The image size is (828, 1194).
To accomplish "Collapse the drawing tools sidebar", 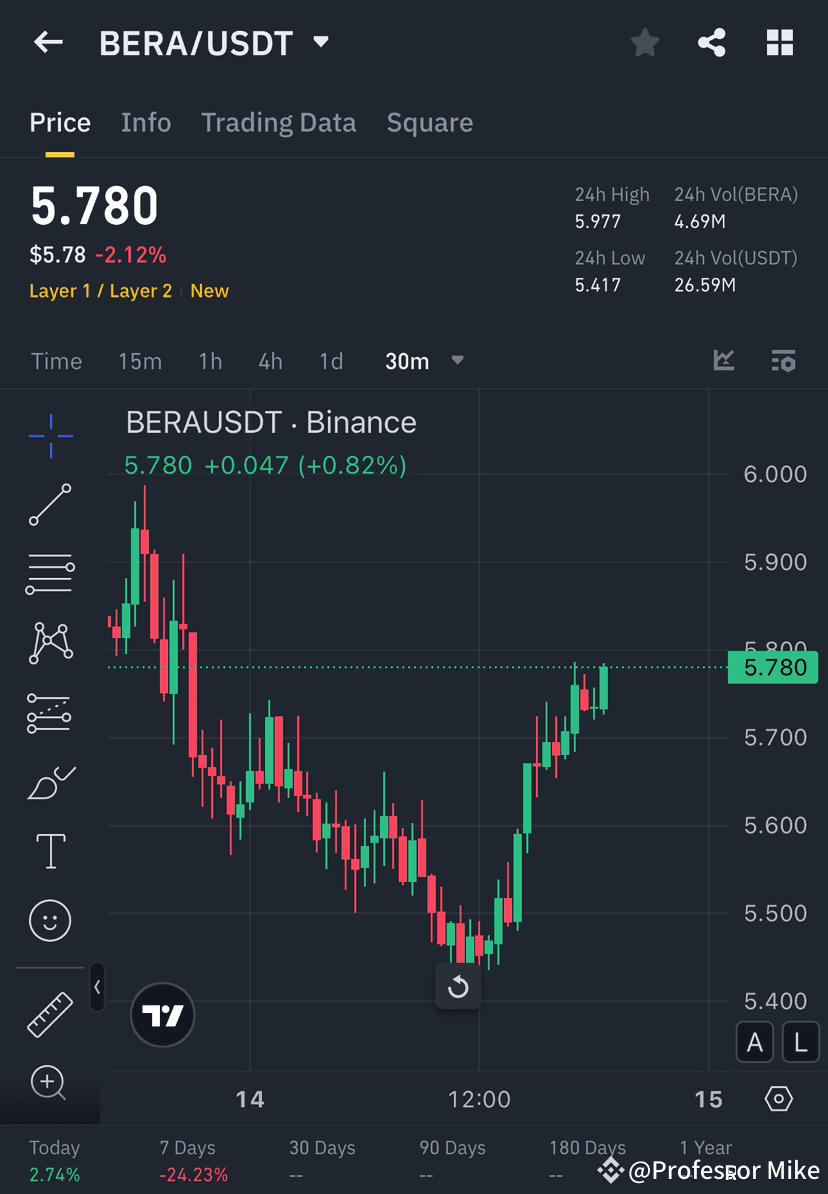I will 97,988.
